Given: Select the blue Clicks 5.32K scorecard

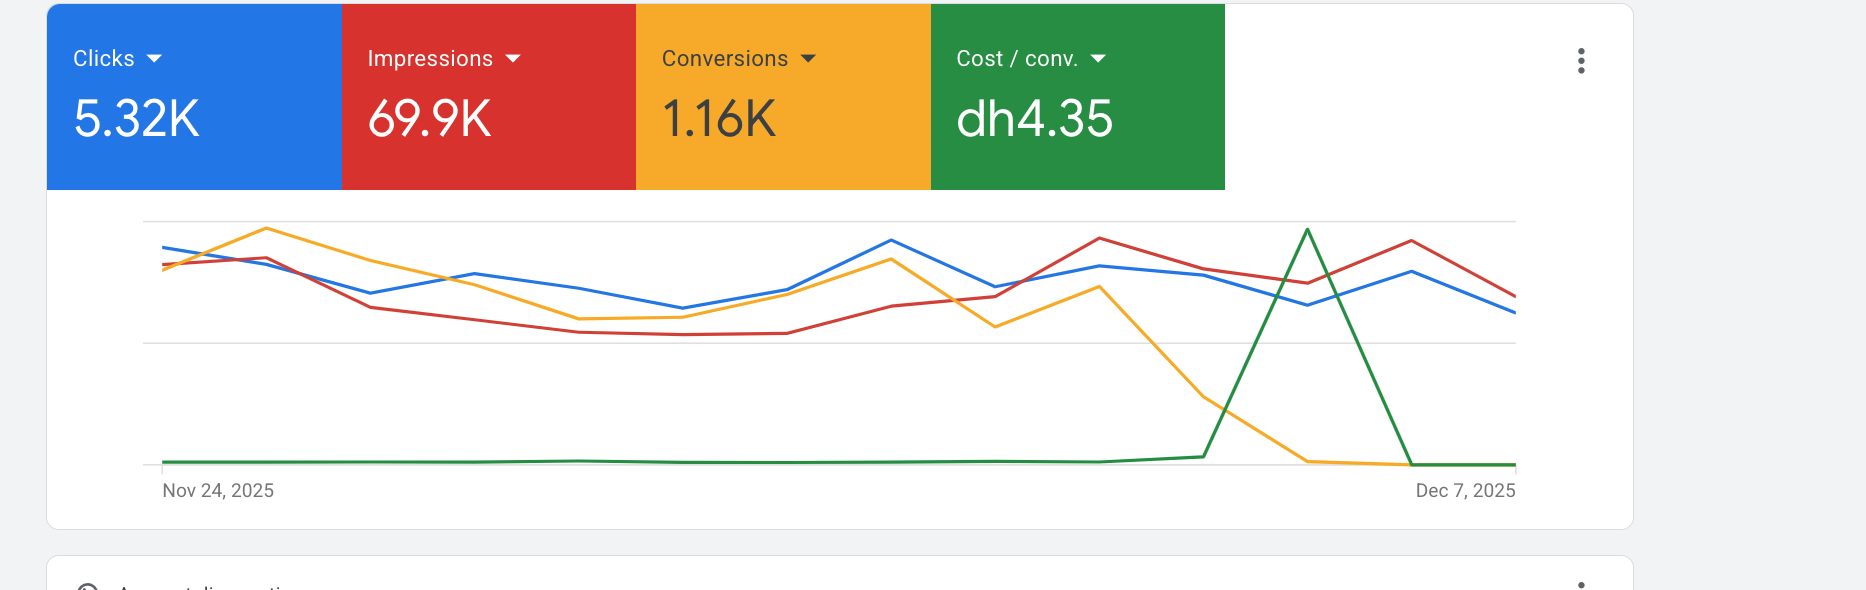Looking at the screenshot, I should 194,97.
